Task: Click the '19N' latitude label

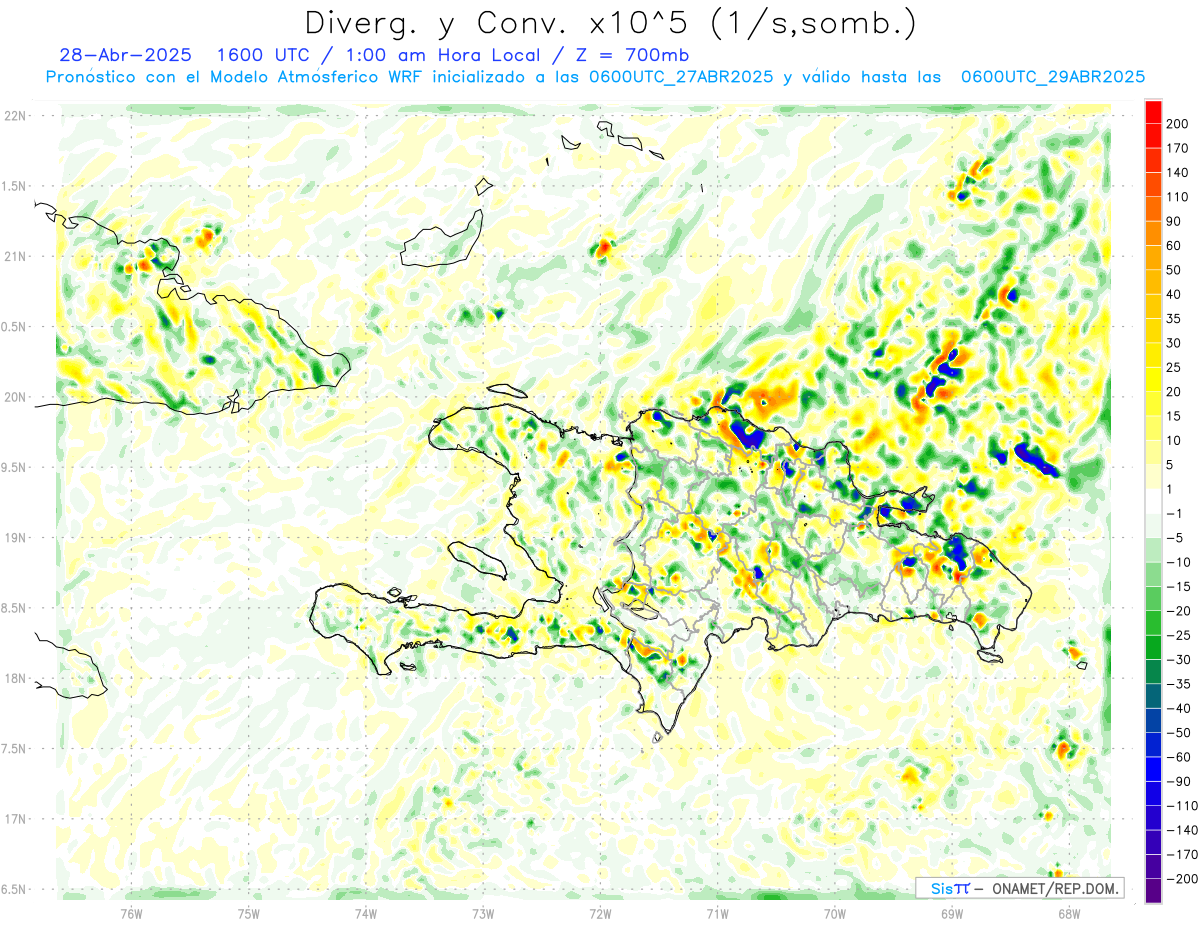Action: pos(15,538)
